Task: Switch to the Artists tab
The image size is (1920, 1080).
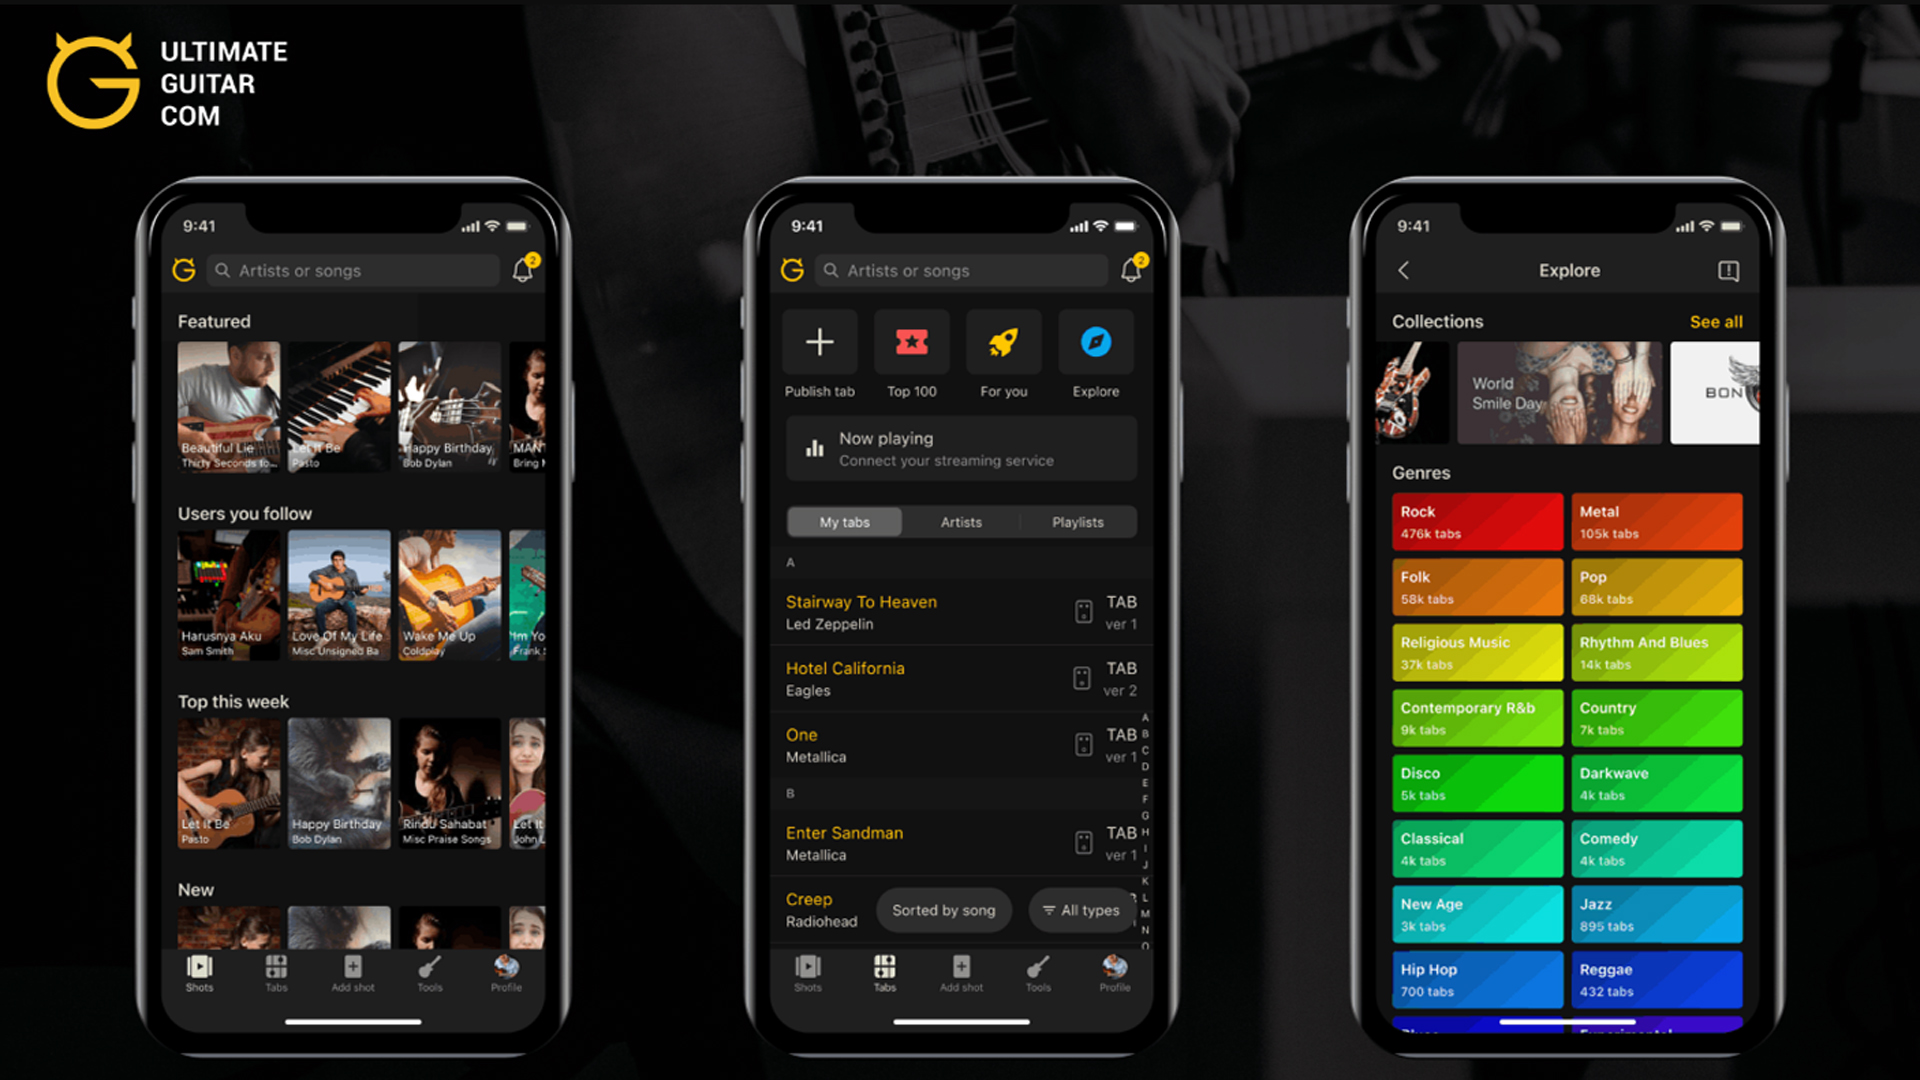Action: (x=957, y=522)
